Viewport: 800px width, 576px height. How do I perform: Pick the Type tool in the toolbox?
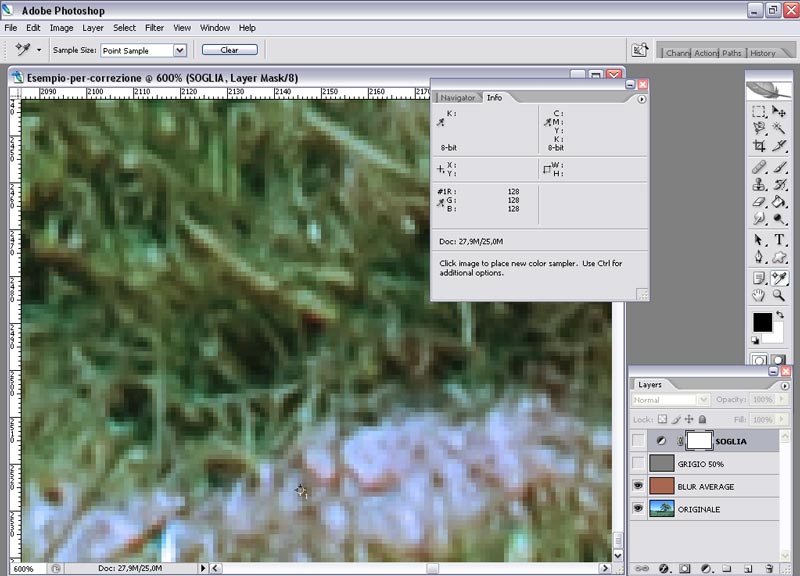click(779, 239)
